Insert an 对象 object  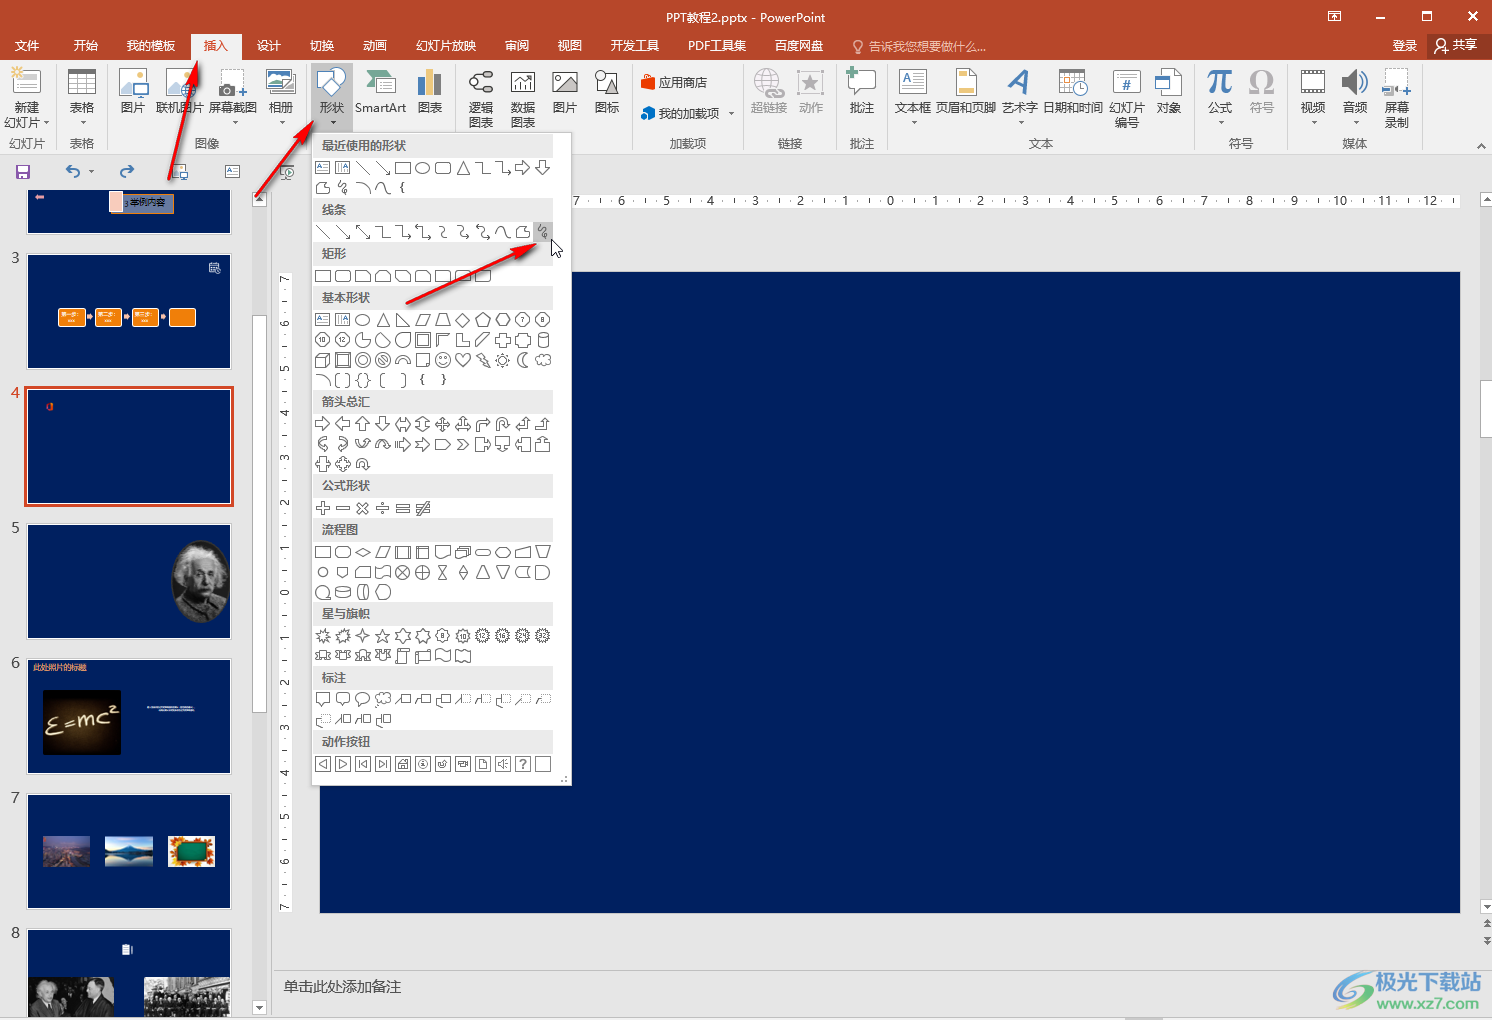[1168, 92]
